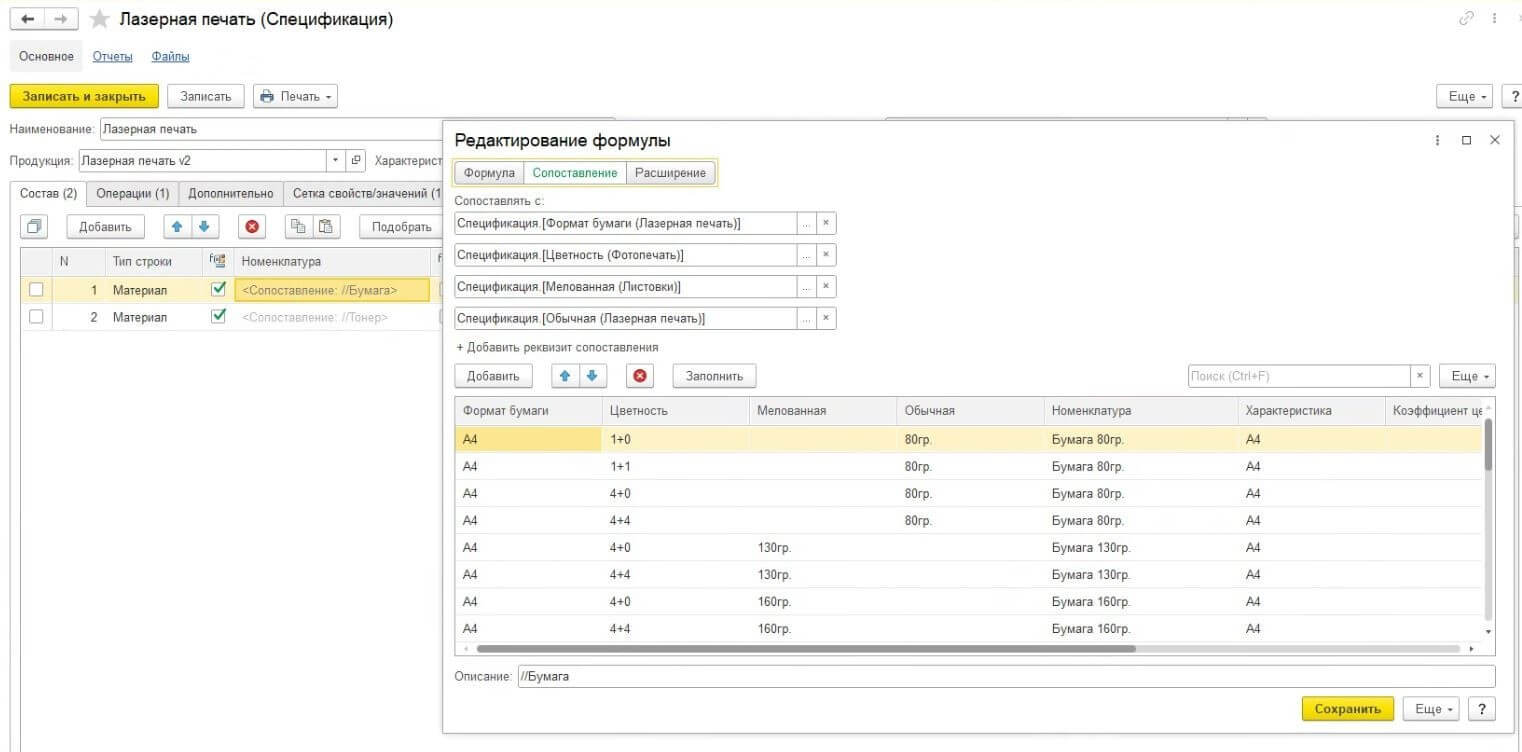
Task: Click Добавить in the formula dialog
Action: pyautogui.click(x=493, y=376)
